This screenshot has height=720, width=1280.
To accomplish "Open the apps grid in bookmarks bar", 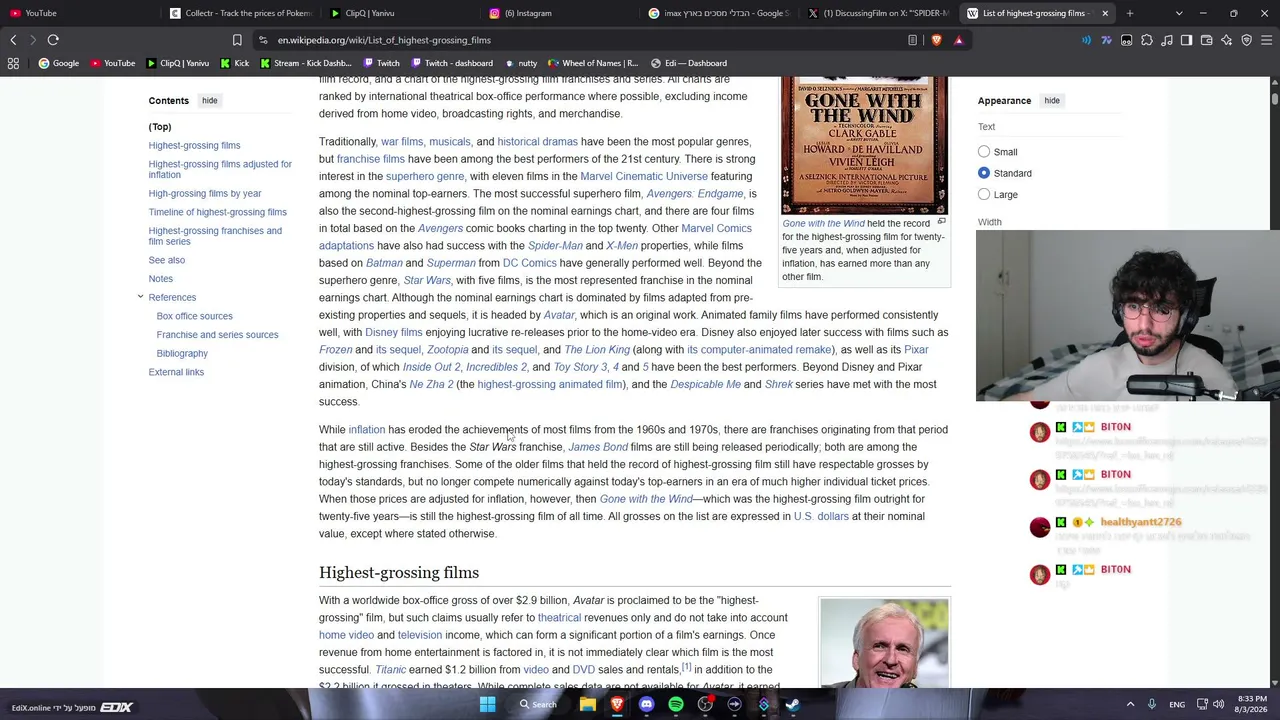I will [13, 63].
